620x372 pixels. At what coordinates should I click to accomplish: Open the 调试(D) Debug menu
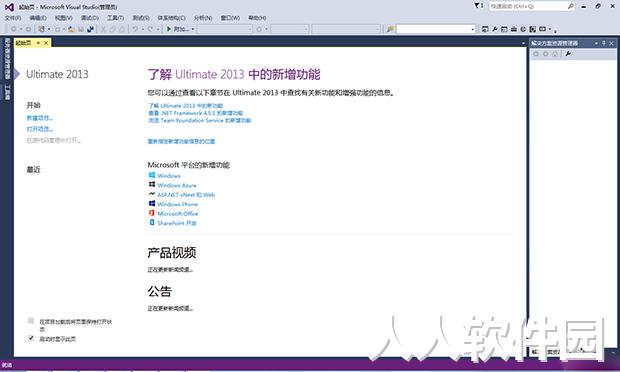(x=90, y=18)
